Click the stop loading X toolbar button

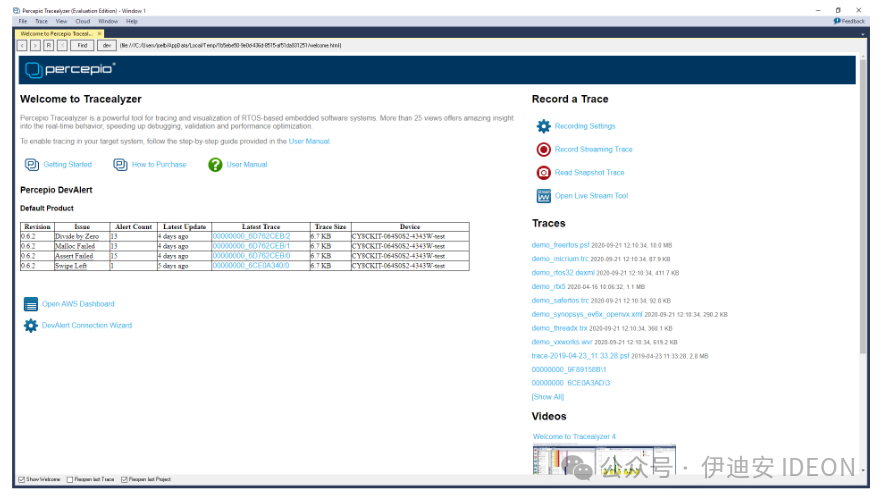tap(62, 45)
